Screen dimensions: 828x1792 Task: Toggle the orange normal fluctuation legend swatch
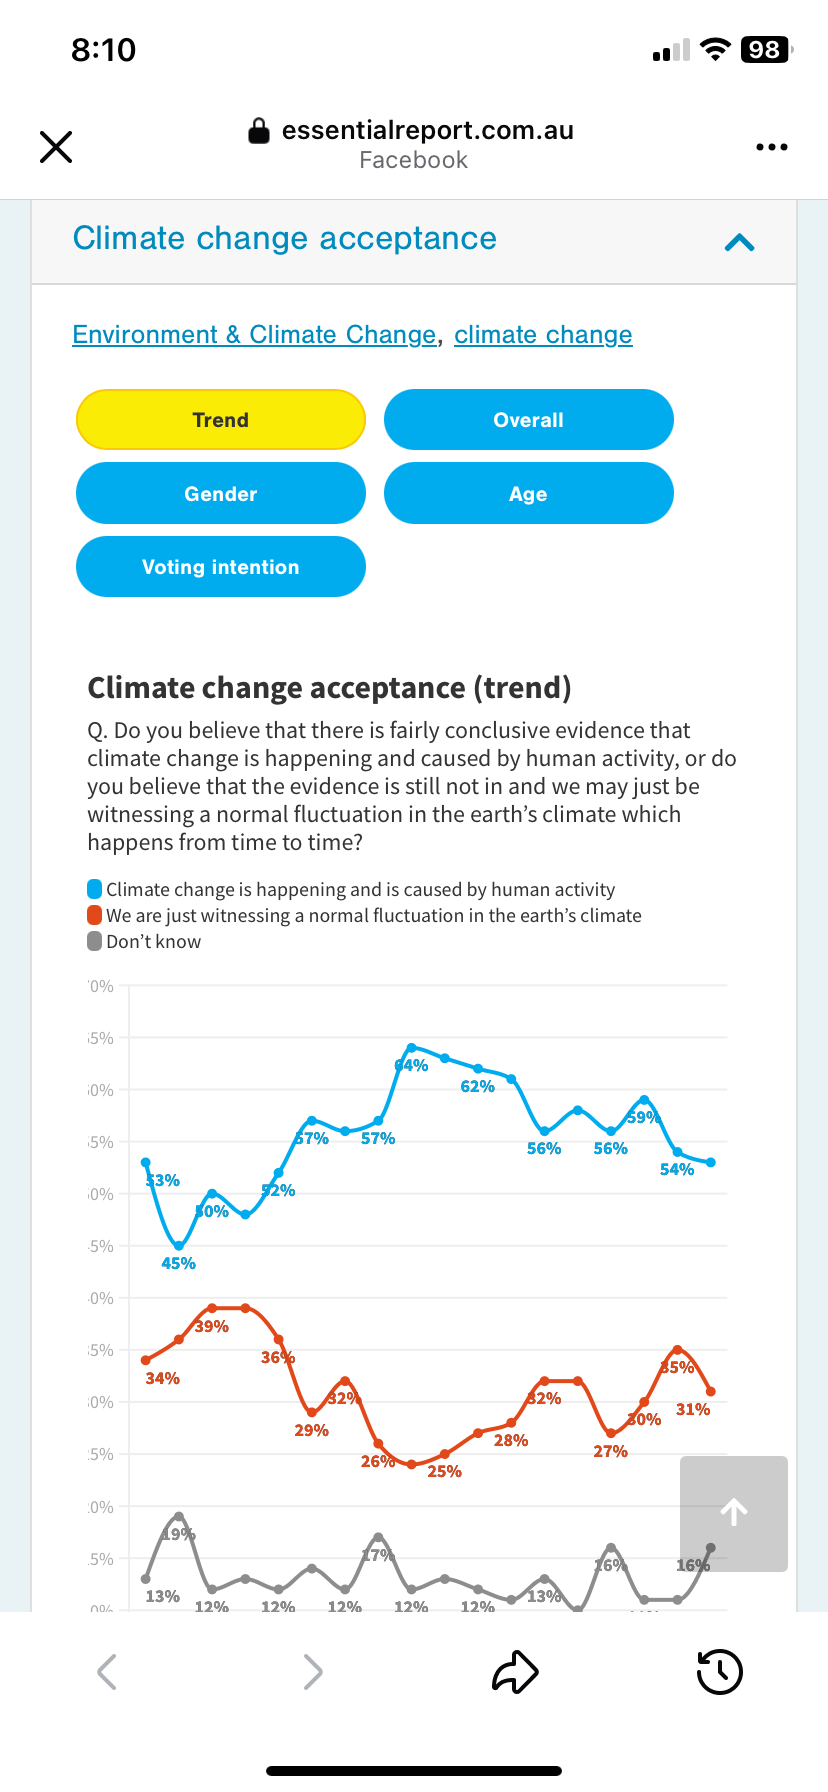pyautogui.click(x=95, y=915)
